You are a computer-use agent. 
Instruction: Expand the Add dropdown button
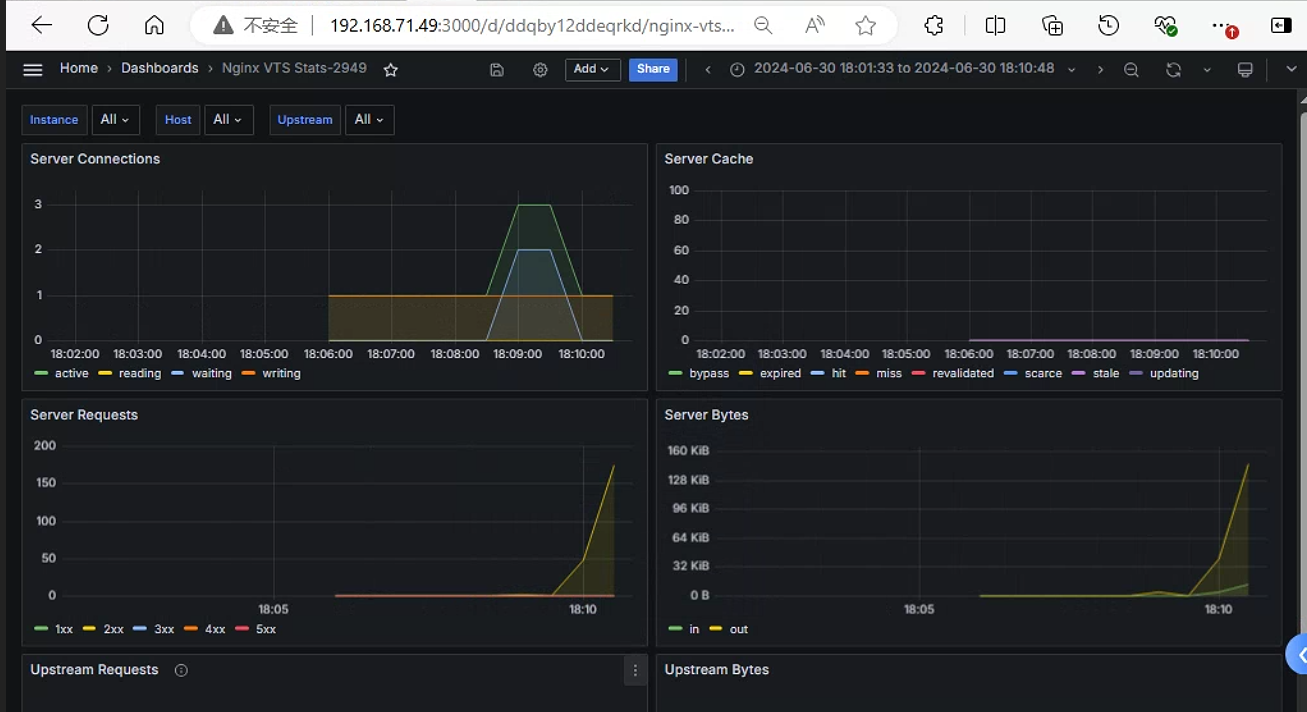(x=592, y=69)
